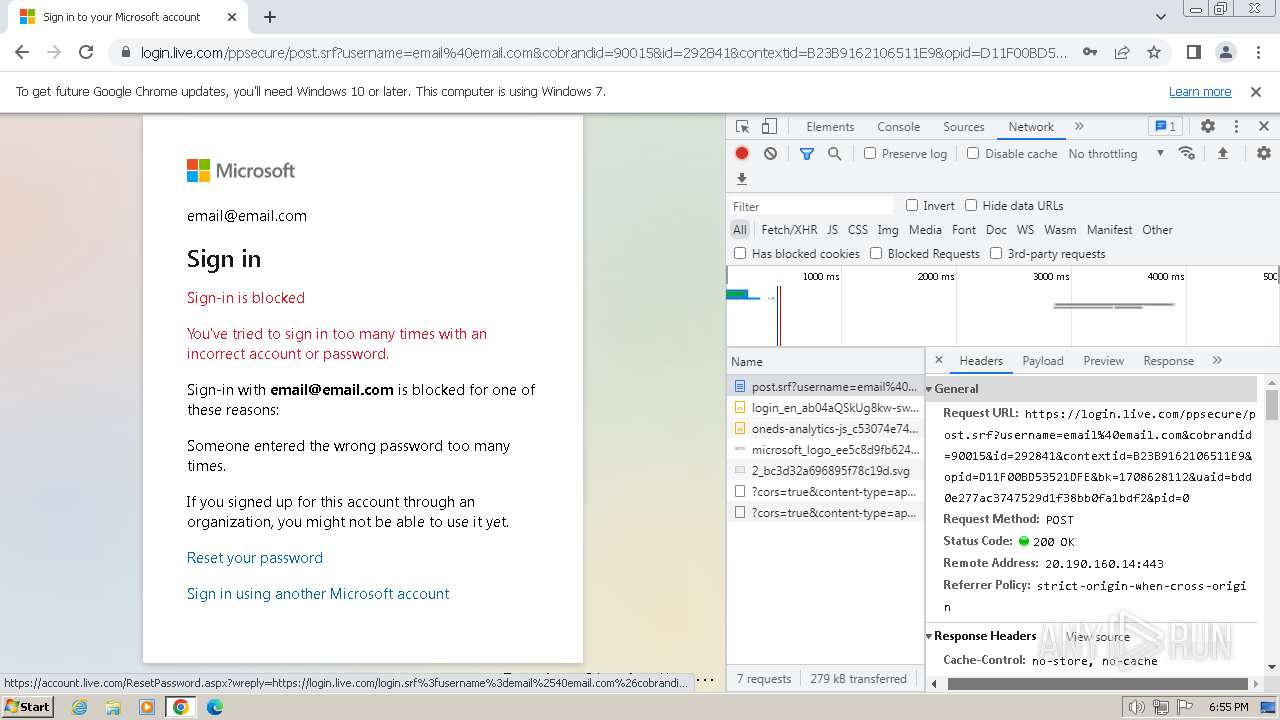This screenshot has height=720, width=1280.
Task: View site information lock icon
Action: pos(125,53)
